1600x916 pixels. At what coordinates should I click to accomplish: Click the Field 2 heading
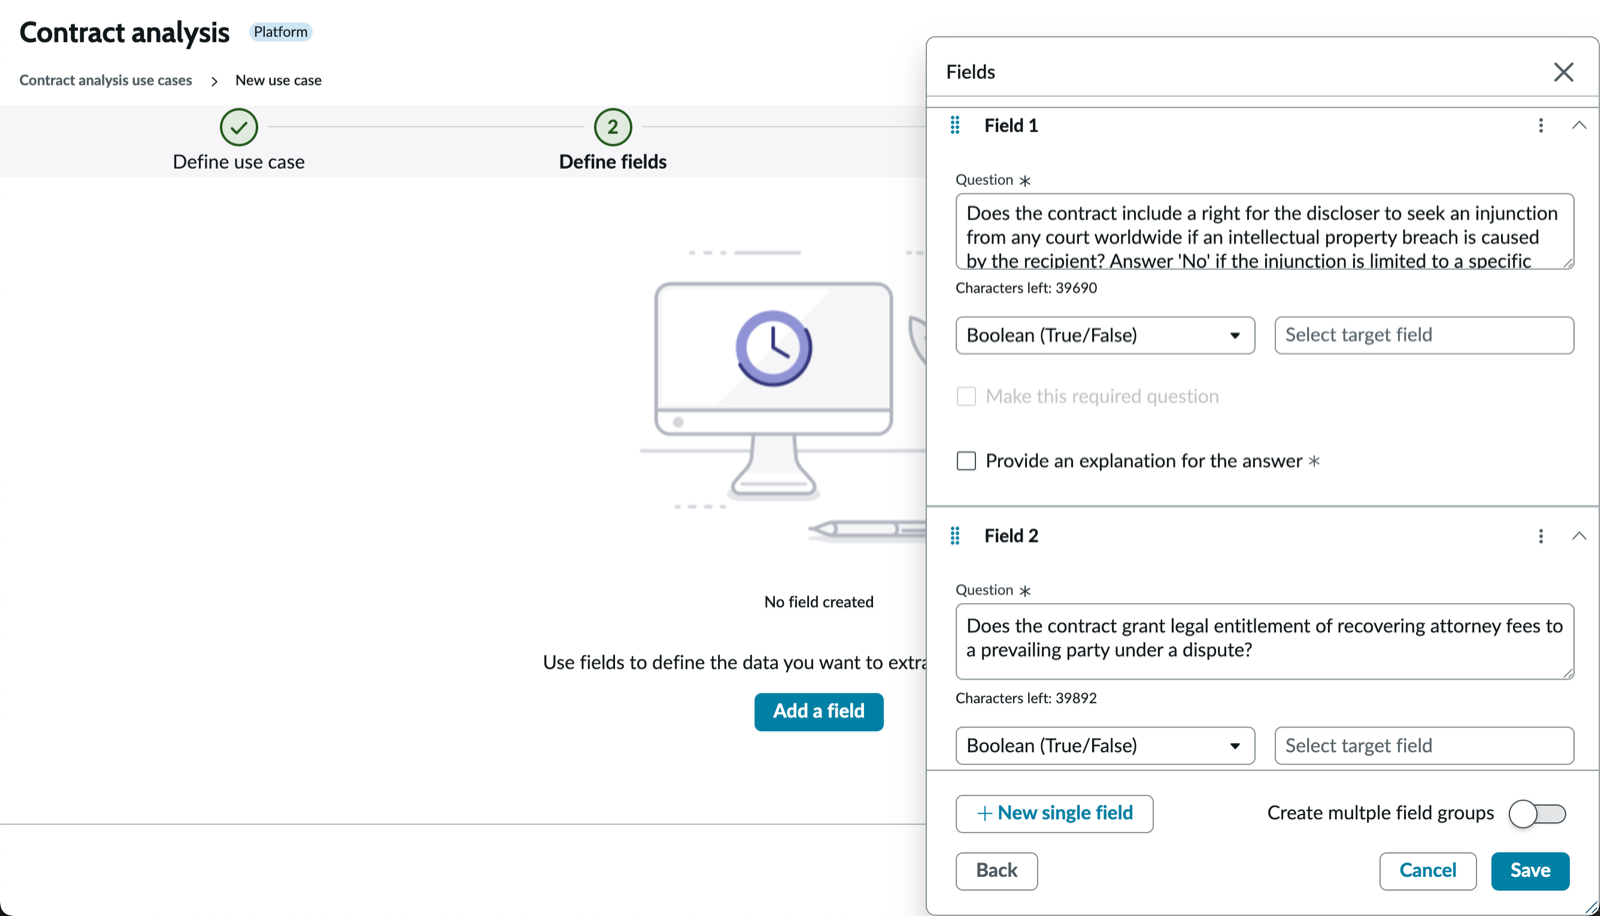pos(1011,536)
